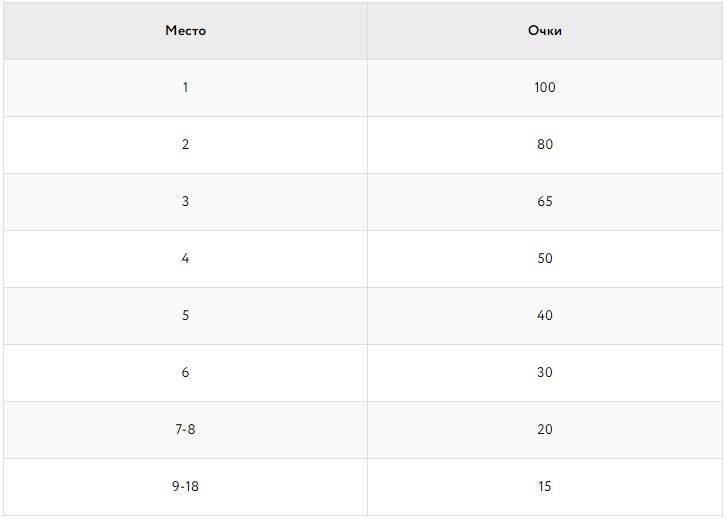Select the 20 points cell
The width and height of the screenshot is (726, 519).
click(x=544, y=430)
